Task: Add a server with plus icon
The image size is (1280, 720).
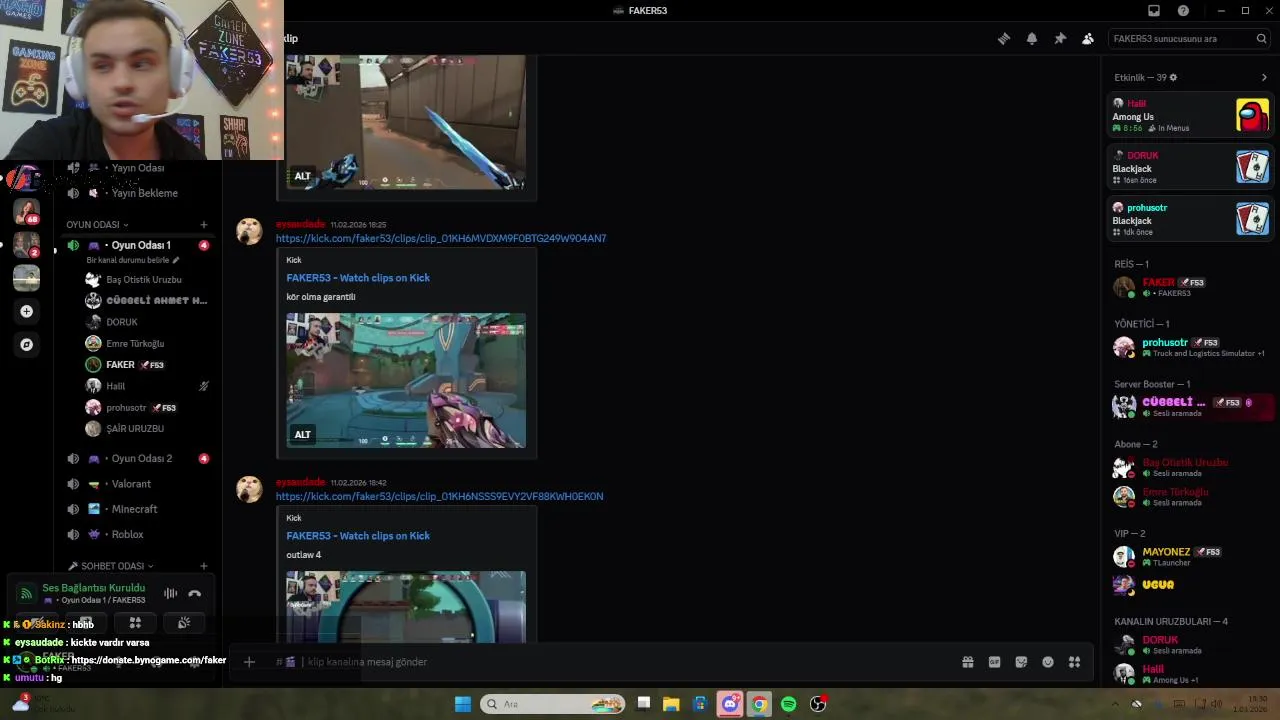Action: [x=26, y=311]
